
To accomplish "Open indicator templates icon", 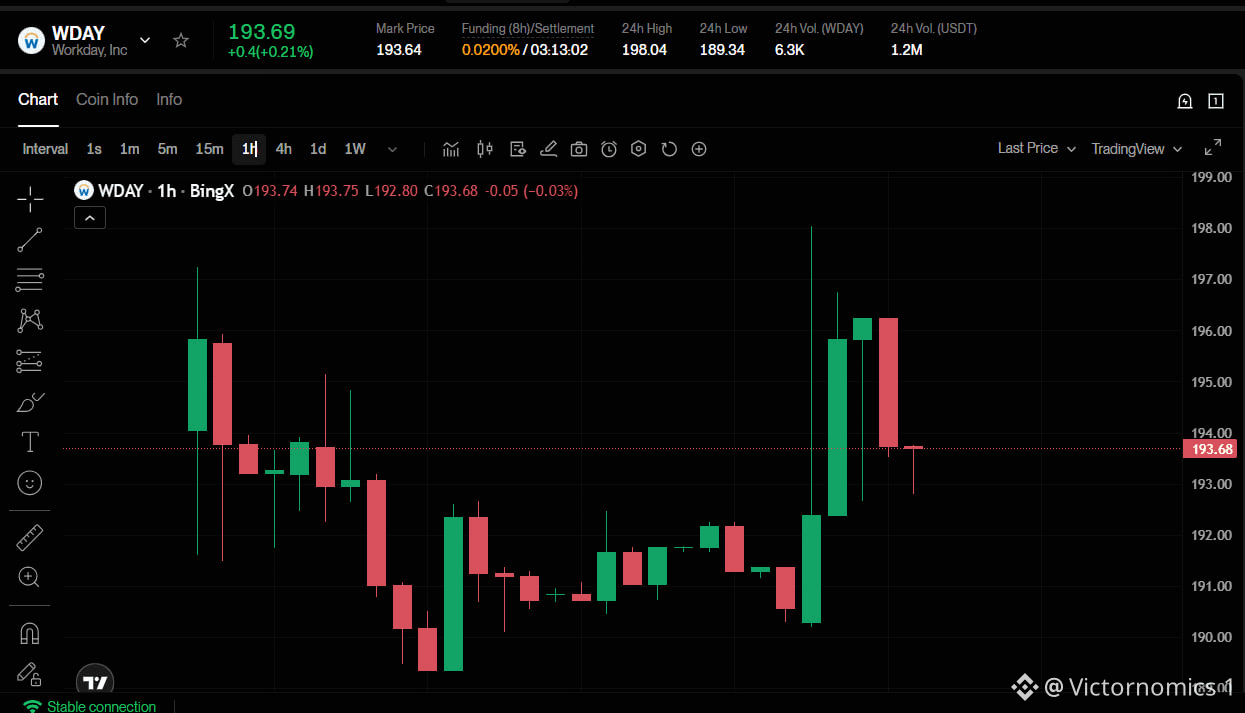I will [x=517, y=149].
